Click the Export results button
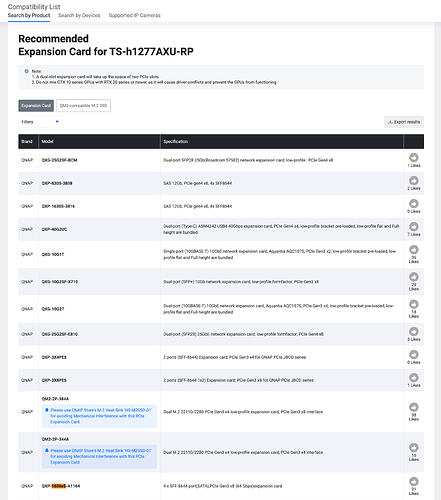 coord(404,122)
